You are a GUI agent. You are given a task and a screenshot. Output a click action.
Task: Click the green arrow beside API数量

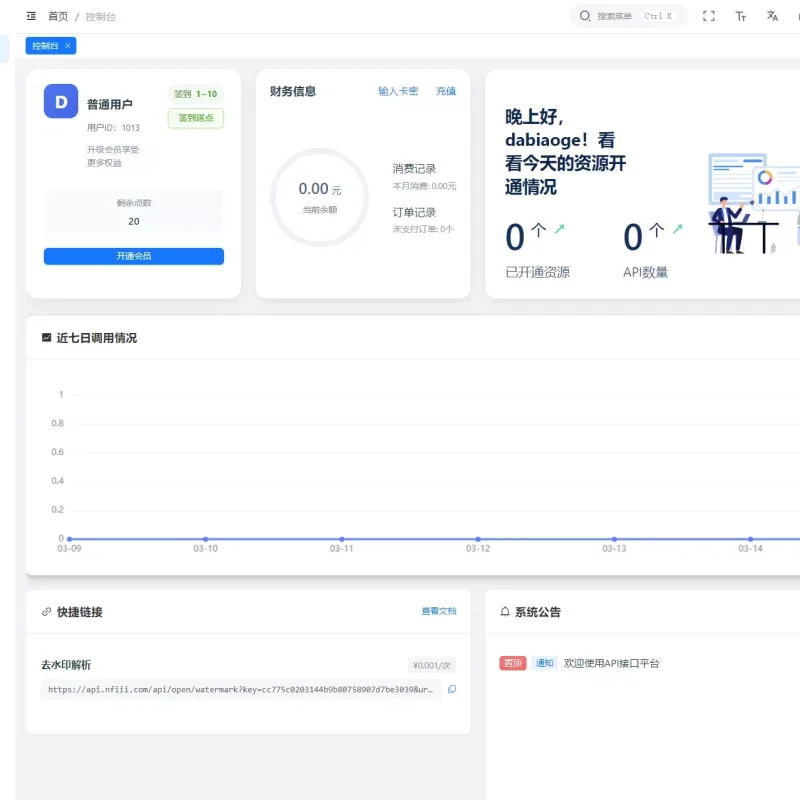(678, 229)
